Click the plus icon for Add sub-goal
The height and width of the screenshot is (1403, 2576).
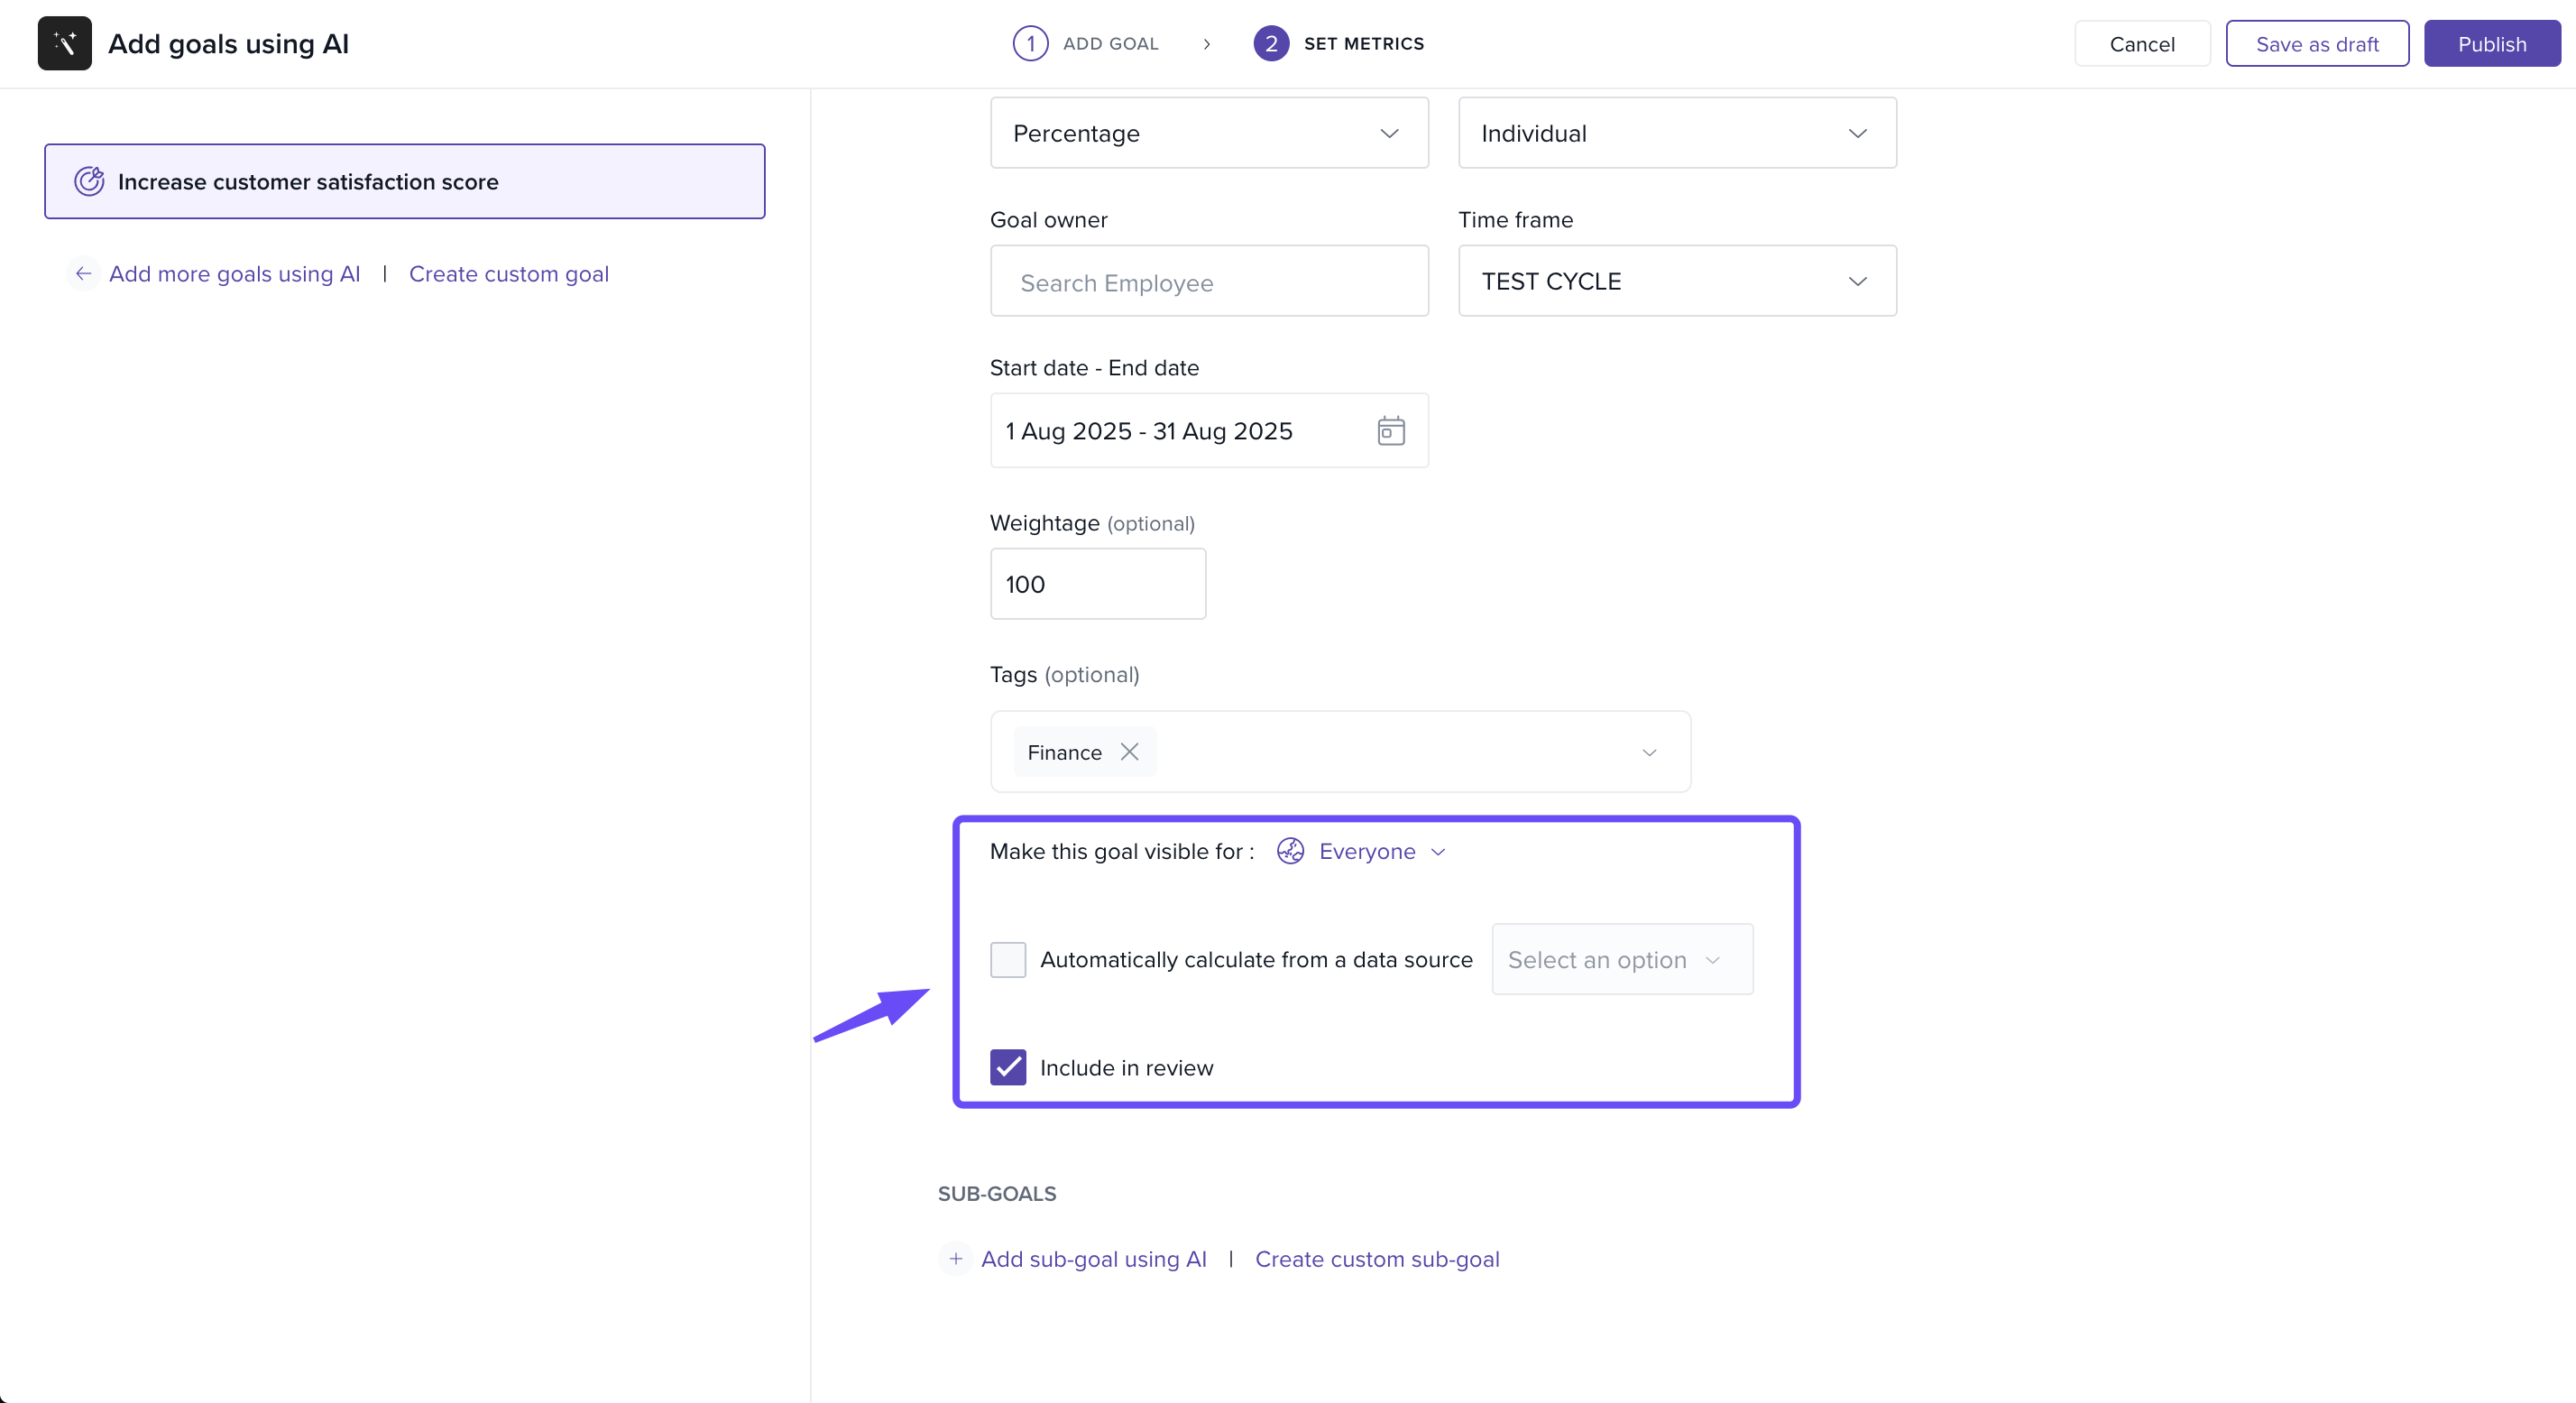[x=955, y=1259]
